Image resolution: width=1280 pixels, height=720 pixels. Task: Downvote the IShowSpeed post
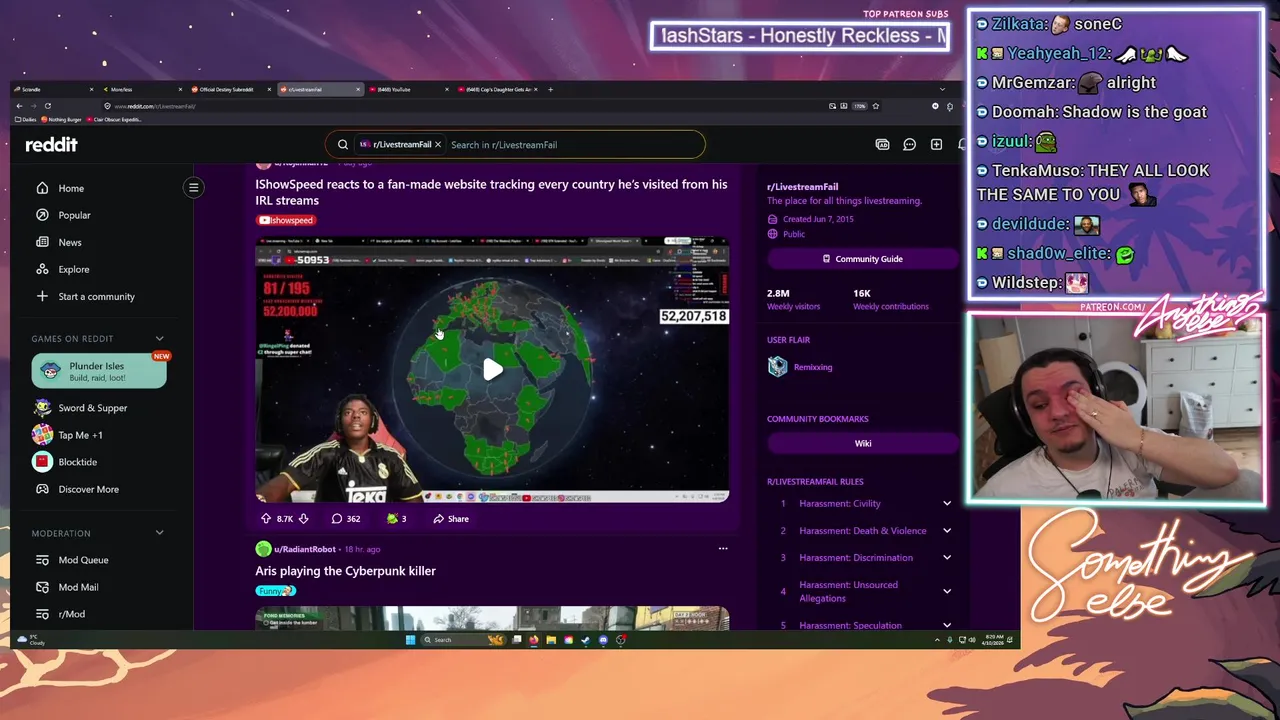coord(303,519)
